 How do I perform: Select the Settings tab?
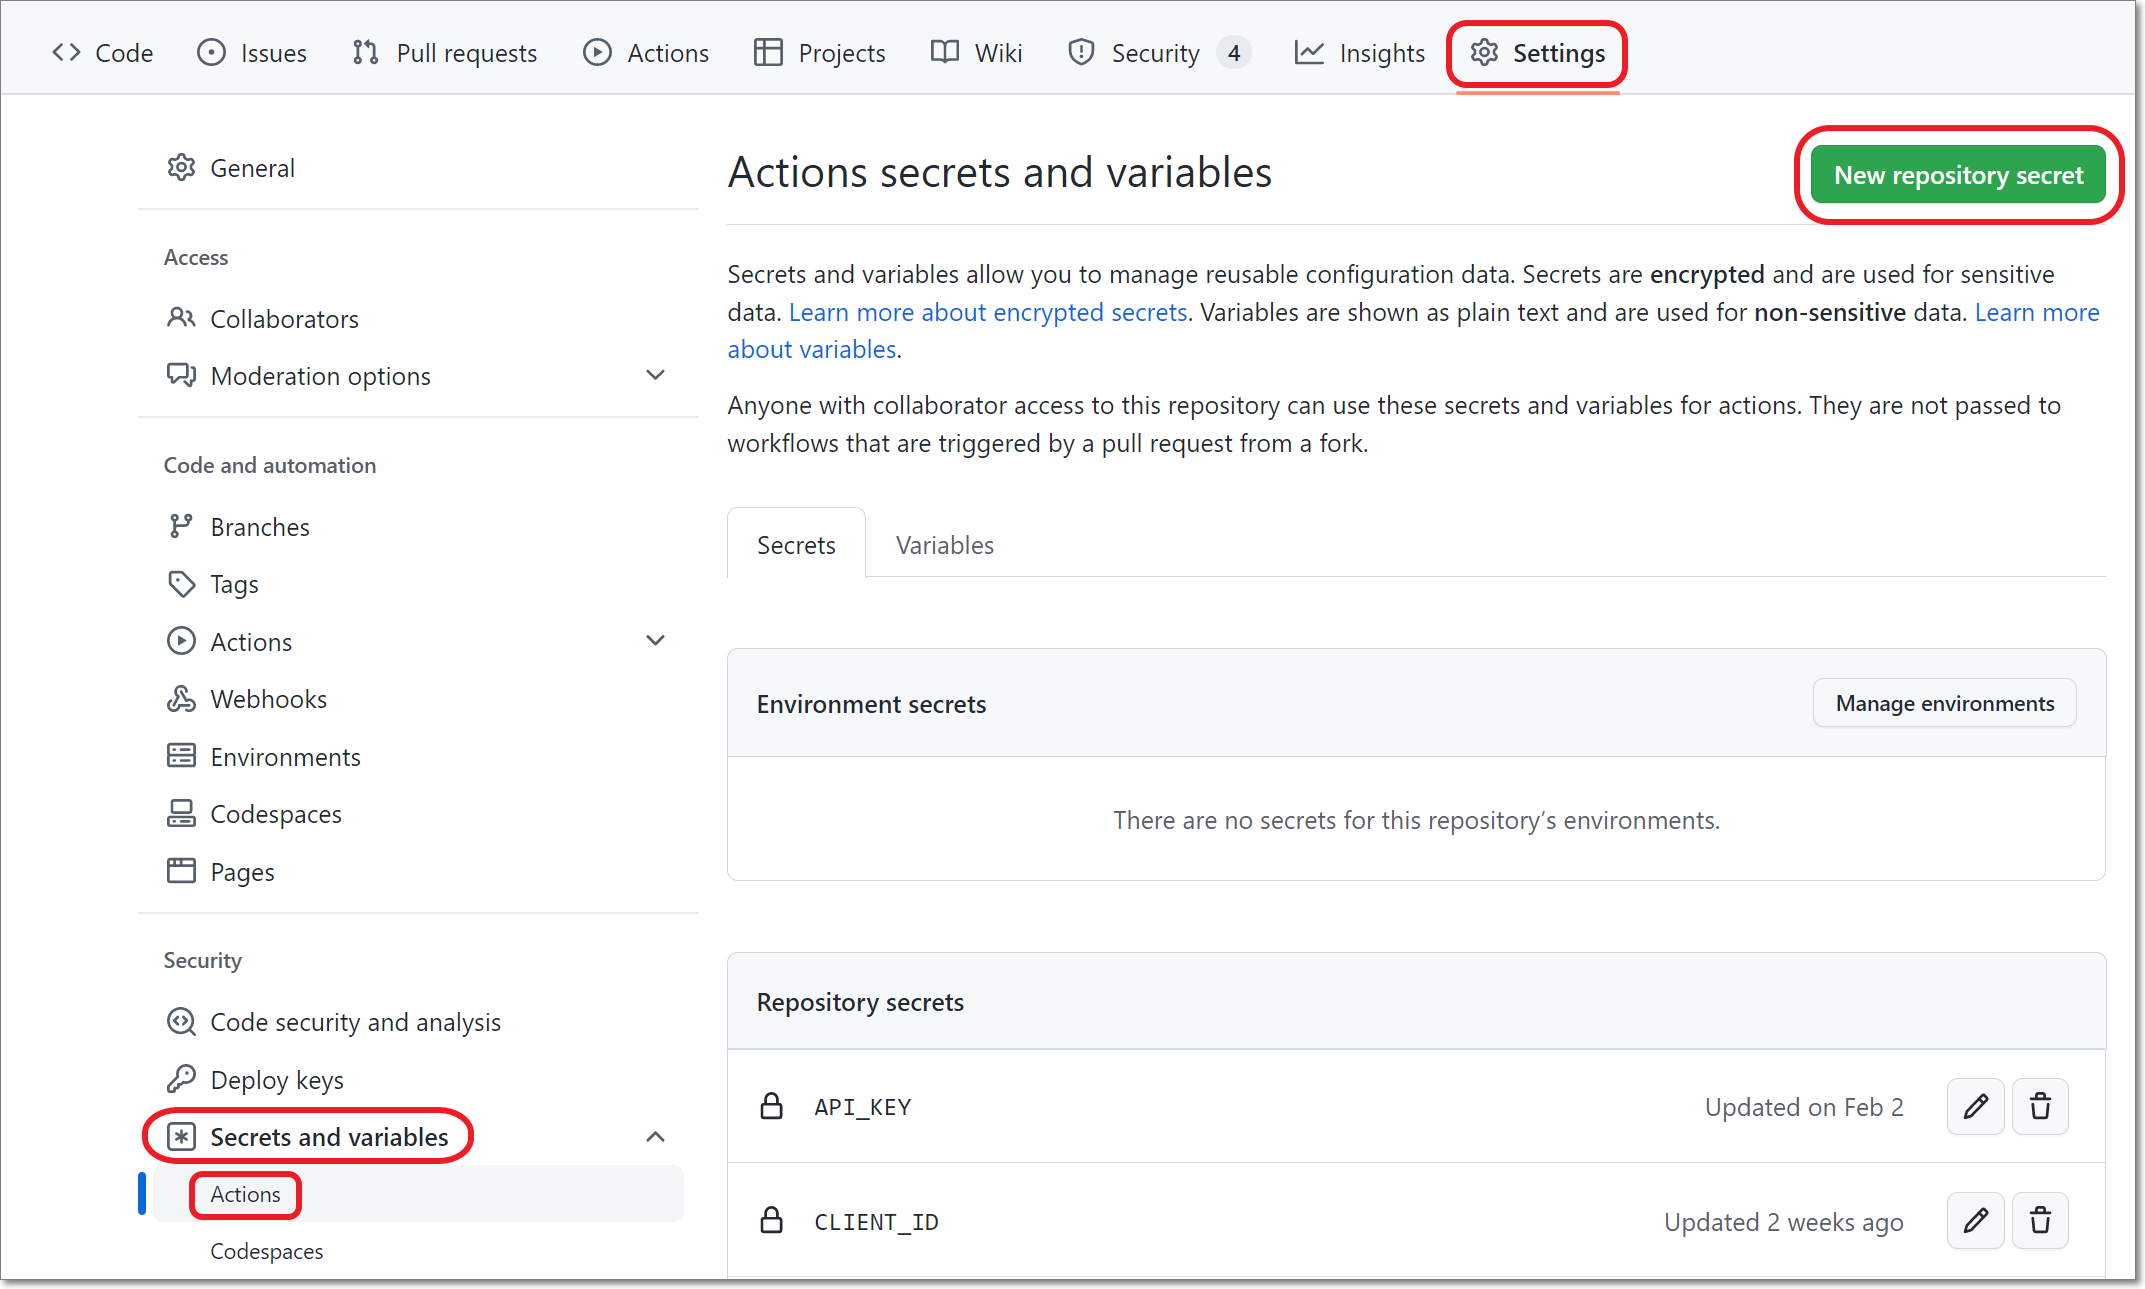click(x=1538, y=53)
